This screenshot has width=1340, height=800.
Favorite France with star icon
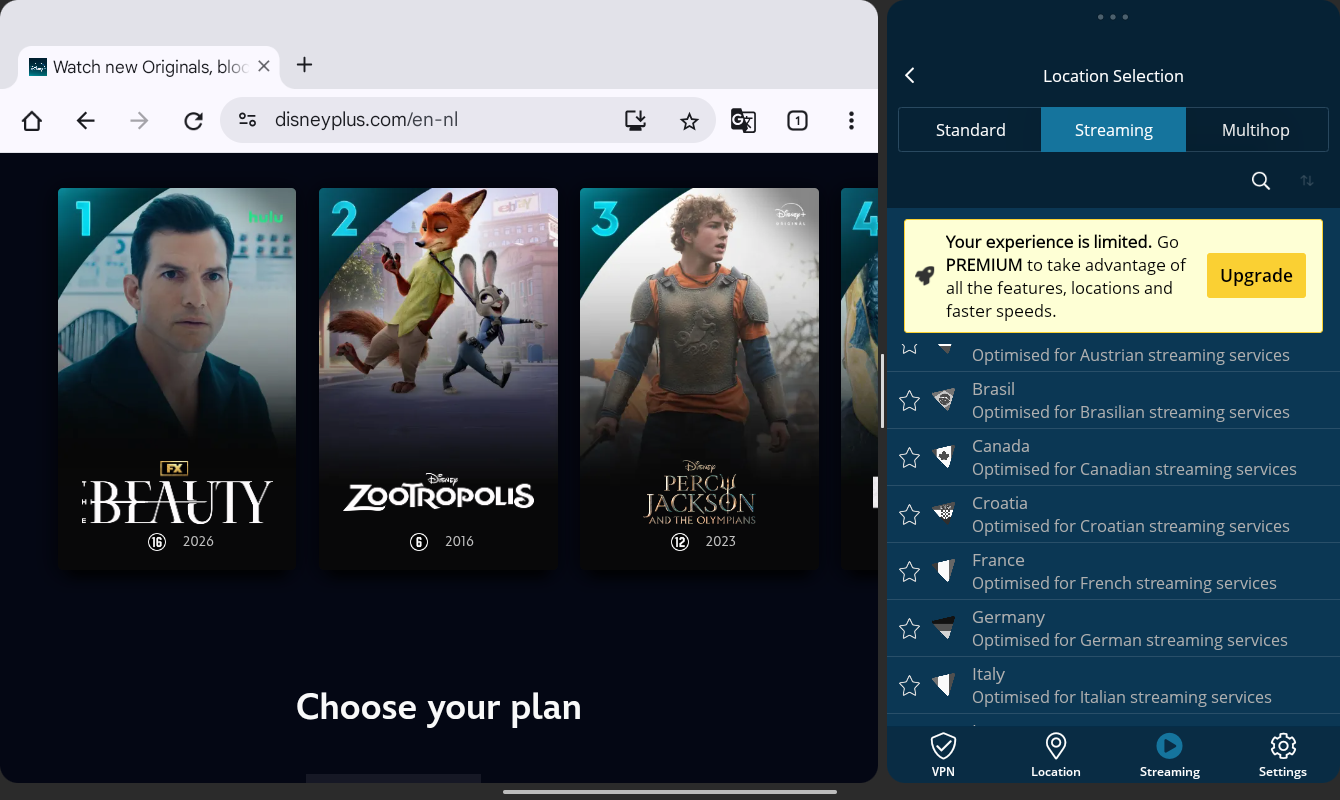click(x=909, y=572)
